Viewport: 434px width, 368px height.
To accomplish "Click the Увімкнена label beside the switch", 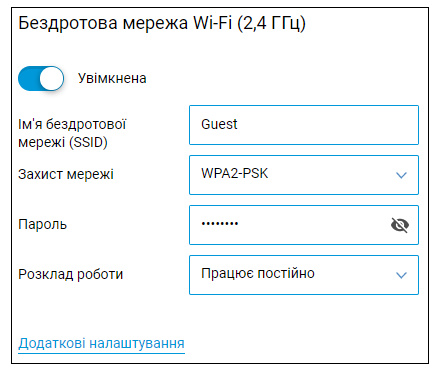I will point(112,79).
